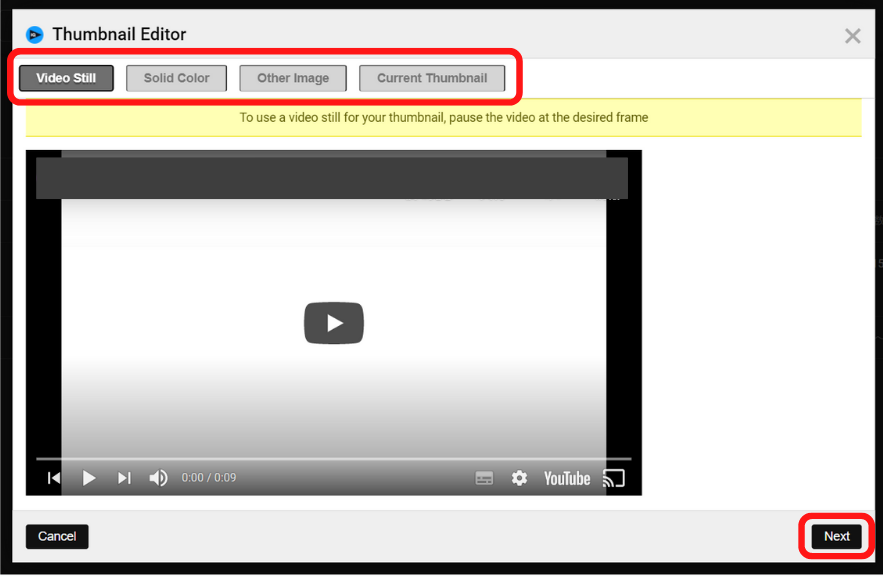Start playback from the control bar play icon

click(x=88, y=479)
